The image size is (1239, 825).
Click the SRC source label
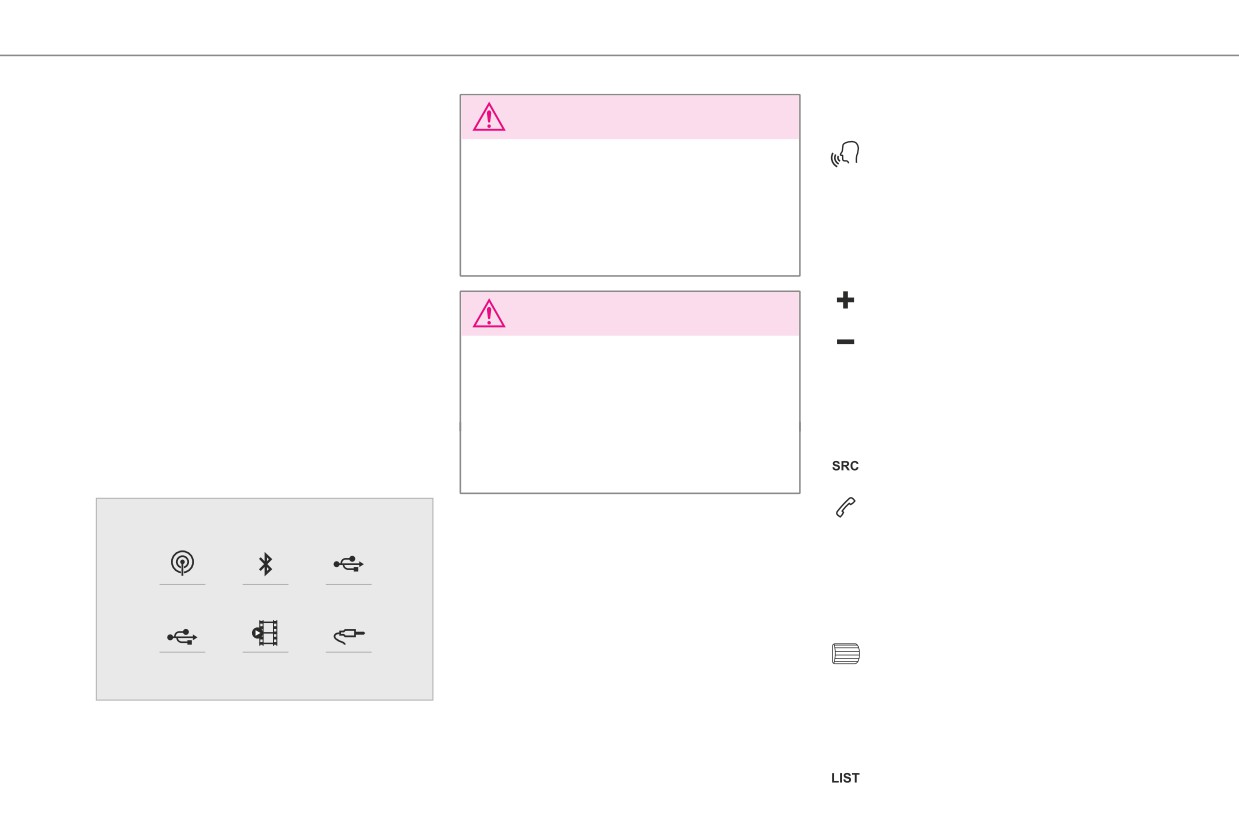coord(845,466)
